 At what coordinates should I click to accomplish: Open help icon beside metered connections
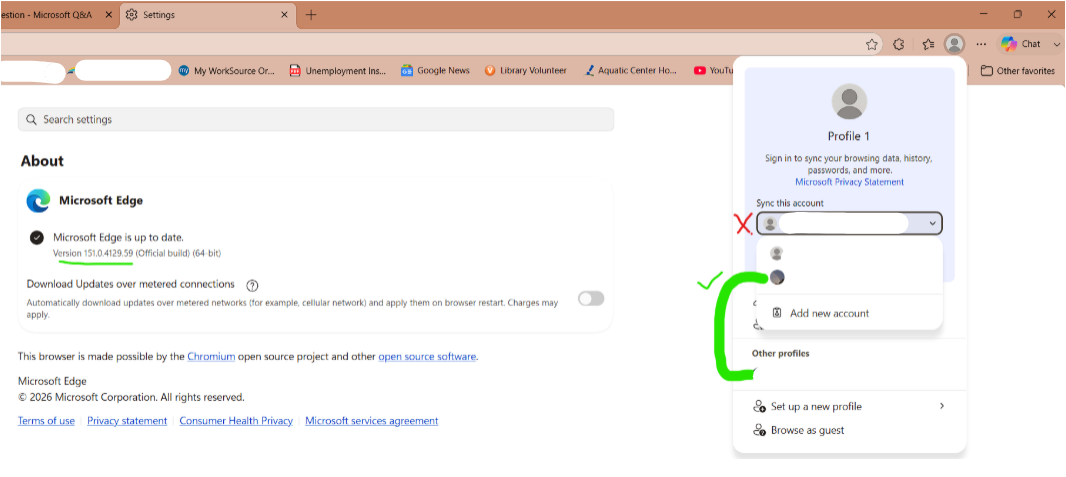[x=252, y=285]
